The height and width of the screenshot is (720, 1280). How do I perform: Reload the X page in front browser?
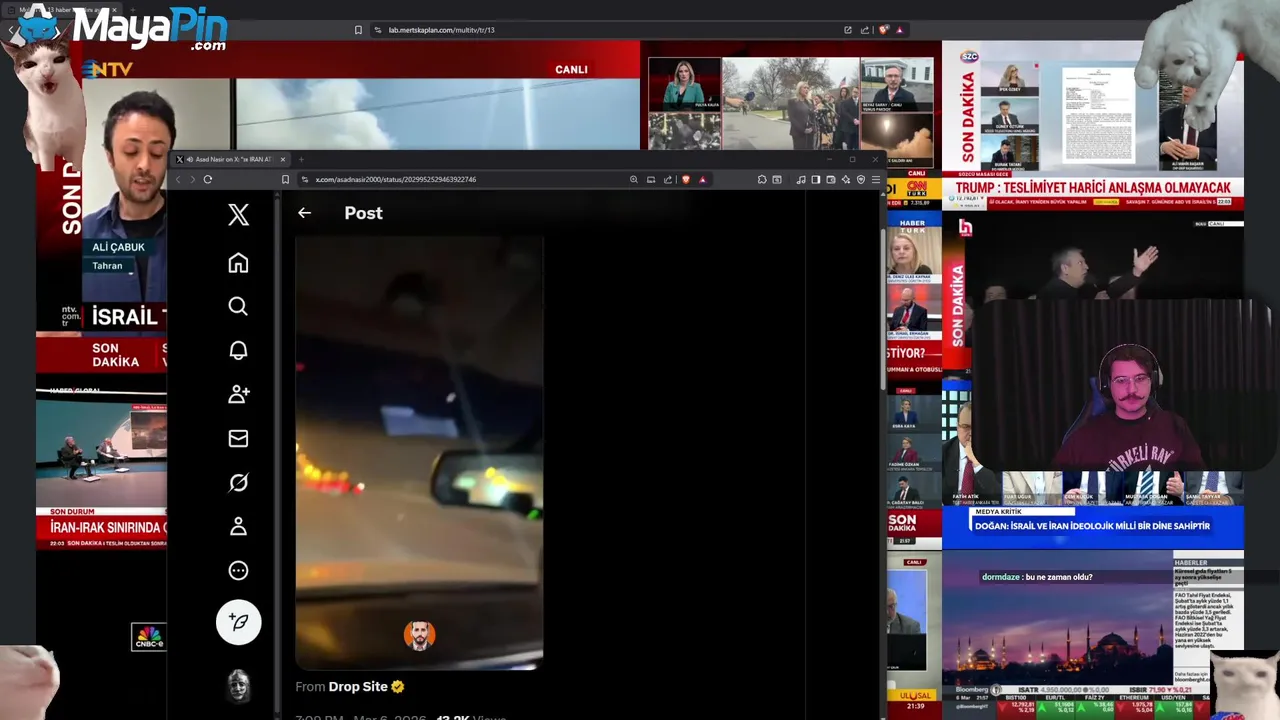(208, 179)
